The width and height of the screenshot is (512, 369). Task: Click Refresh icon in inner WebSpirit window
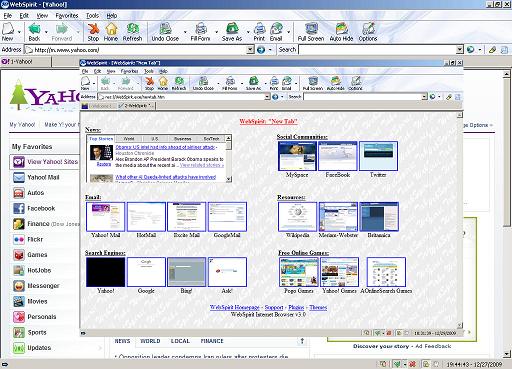[179, 83]
